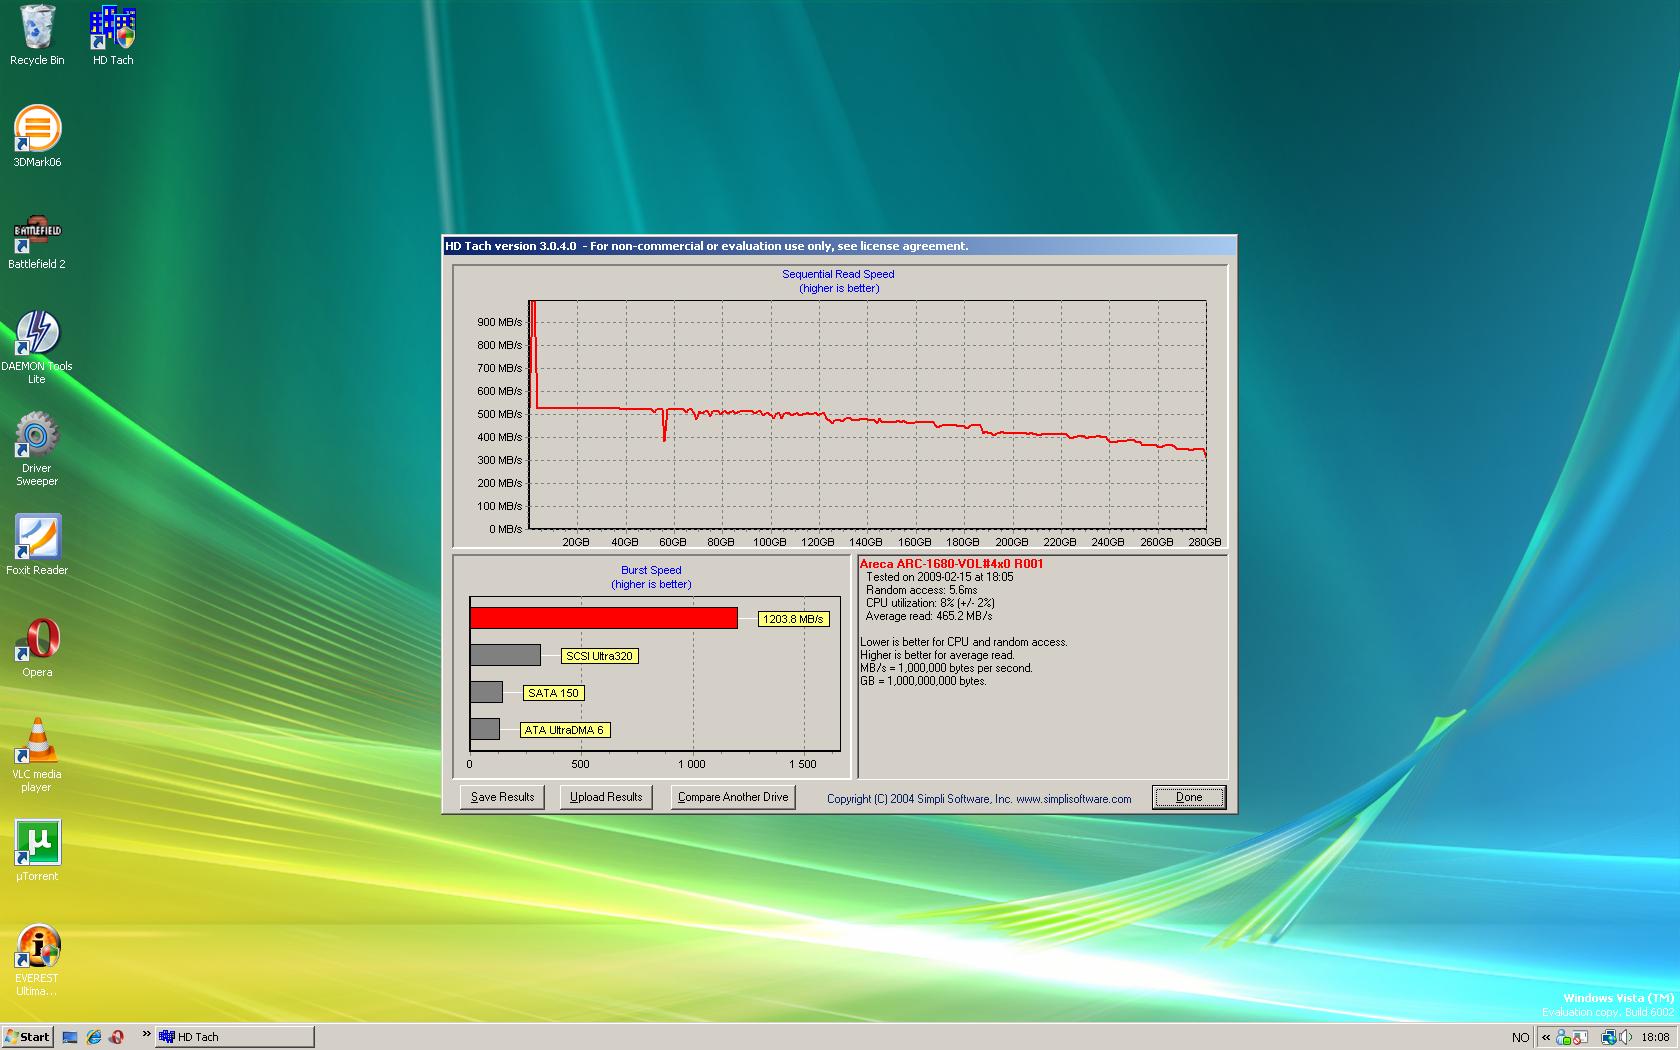This screenshot has height=1050, width=1680.
Task: Click the 18:08 taskbar clock
Action: (1655, 1037)
